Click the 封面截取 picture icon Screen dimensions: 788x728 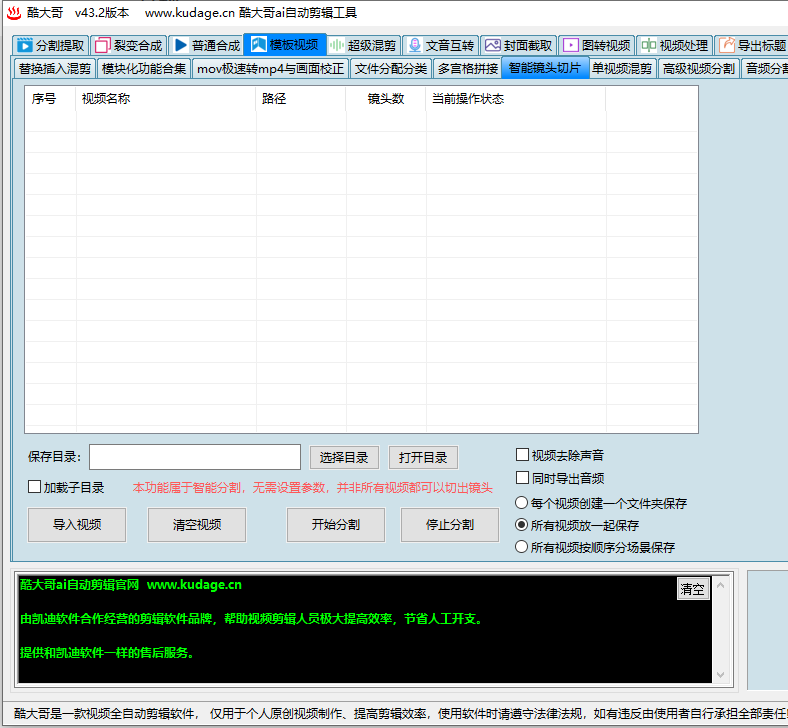click(x=492, y=45)
